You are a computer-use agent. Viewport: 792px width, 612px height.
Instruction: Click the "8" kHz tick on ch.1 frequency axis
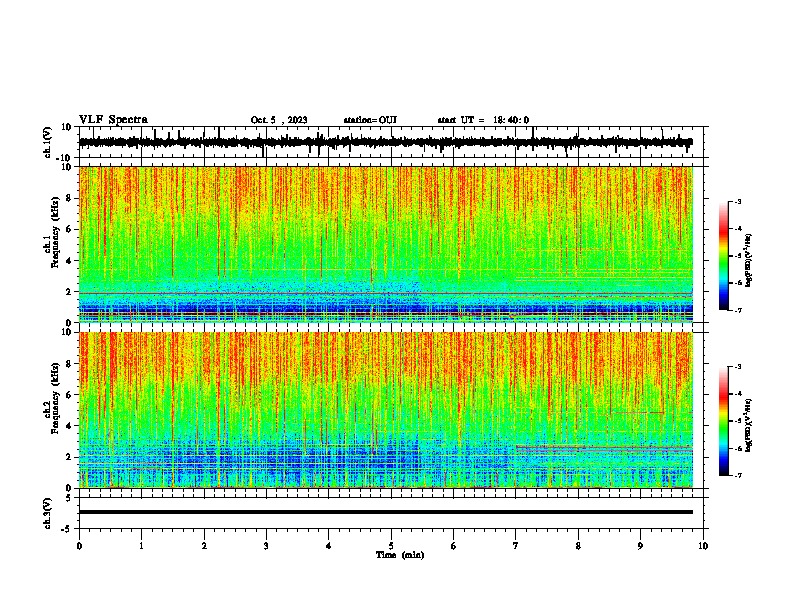[69, 198]
